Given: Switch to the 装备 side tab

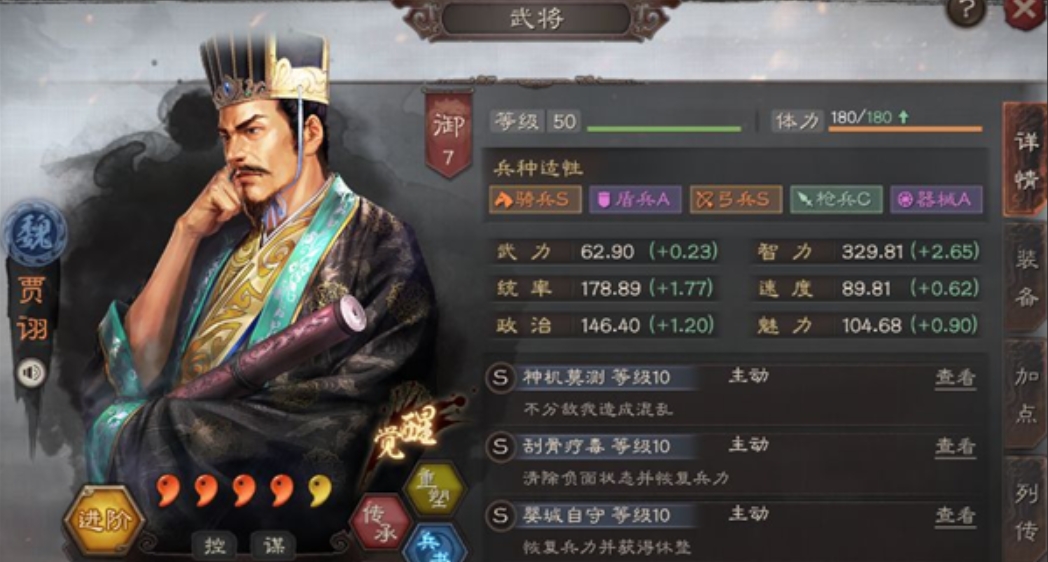Looking at the screenshot, I should pos(1026,277).
